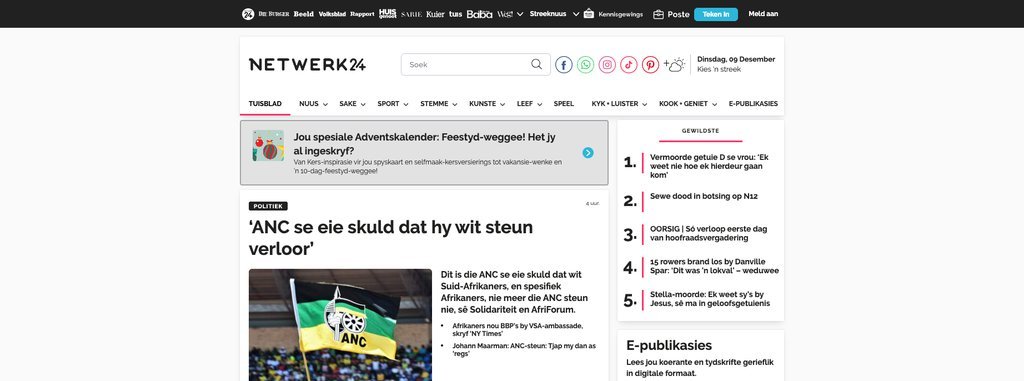Open 'OORSIG | Só verloop eerste dag' story
Image resolution: width=1024 pixels, height=381 pixels.
point(709,233)
